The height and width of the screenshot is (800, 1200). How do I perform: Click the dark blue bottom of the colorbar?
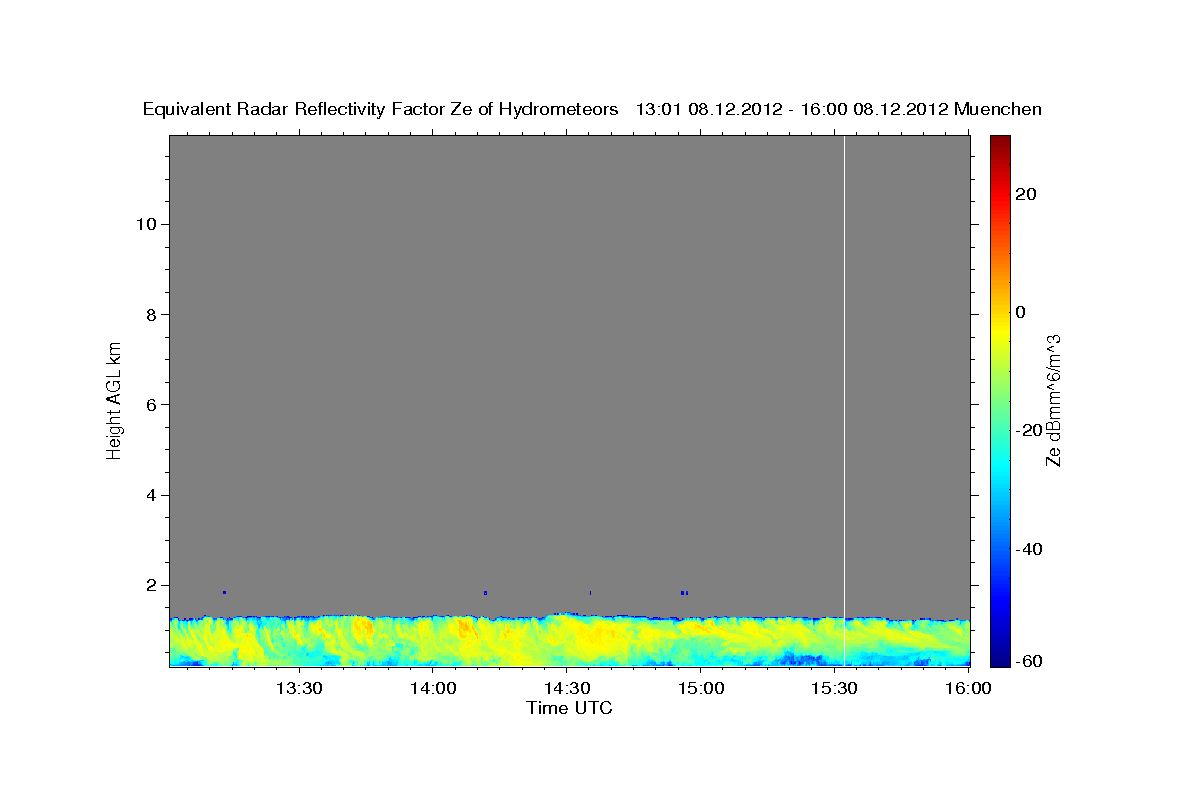tap(1000, 658)
